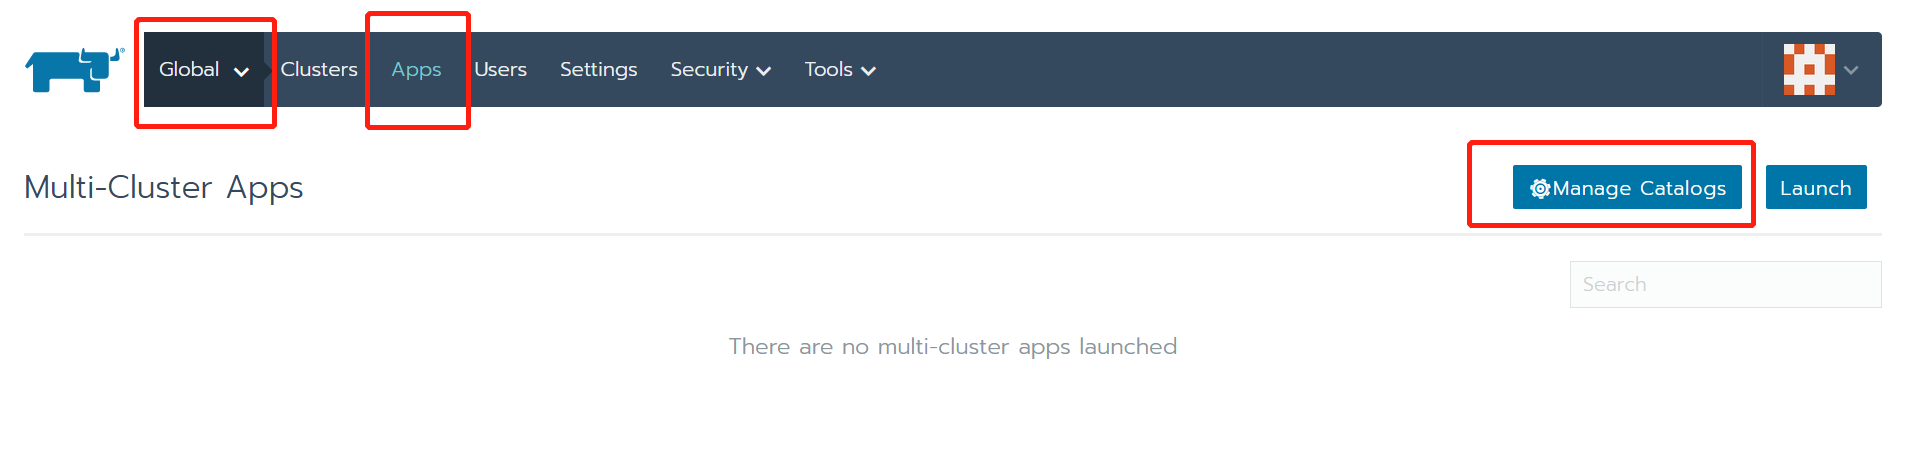Screen dimensions: 1909x450
Task: Click empty navigation bar space right of Tools
Action: (1300, 70)
